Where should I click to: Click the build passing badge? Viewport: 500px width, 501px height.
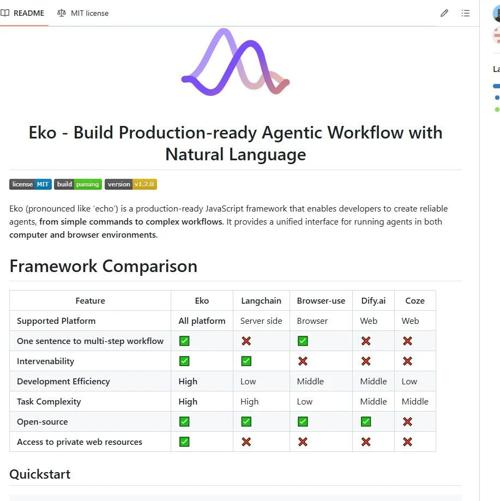coord(78,184)
